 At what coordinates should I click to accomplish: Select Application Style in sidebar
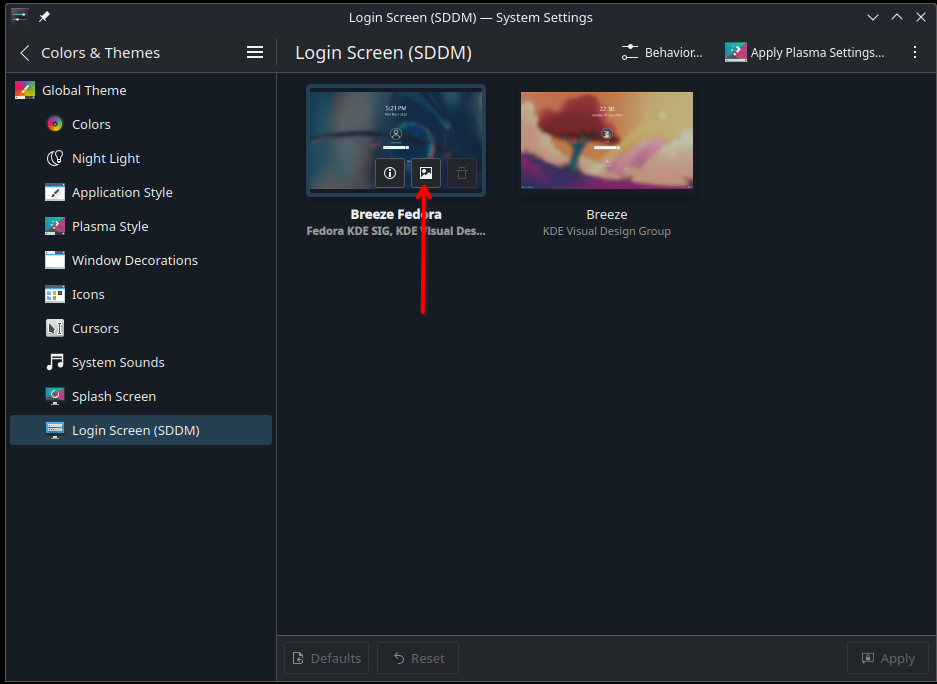[141, 192]
